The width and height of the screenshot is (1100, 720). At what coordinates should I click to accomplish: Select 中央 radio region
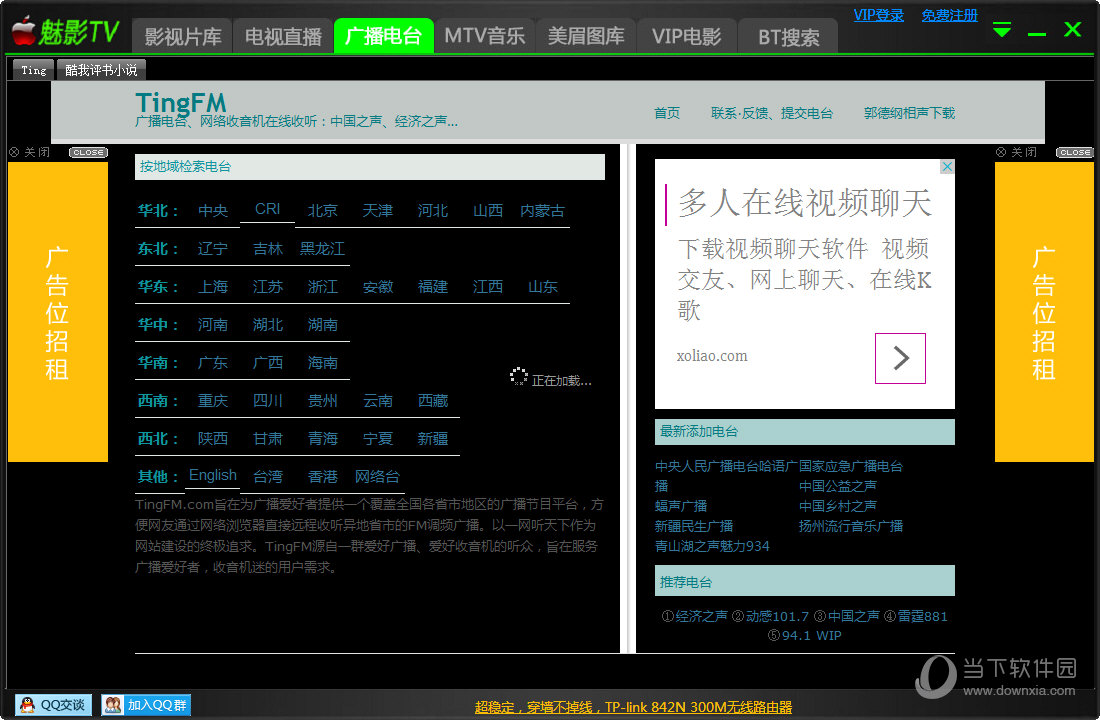(x=213, y=211)
